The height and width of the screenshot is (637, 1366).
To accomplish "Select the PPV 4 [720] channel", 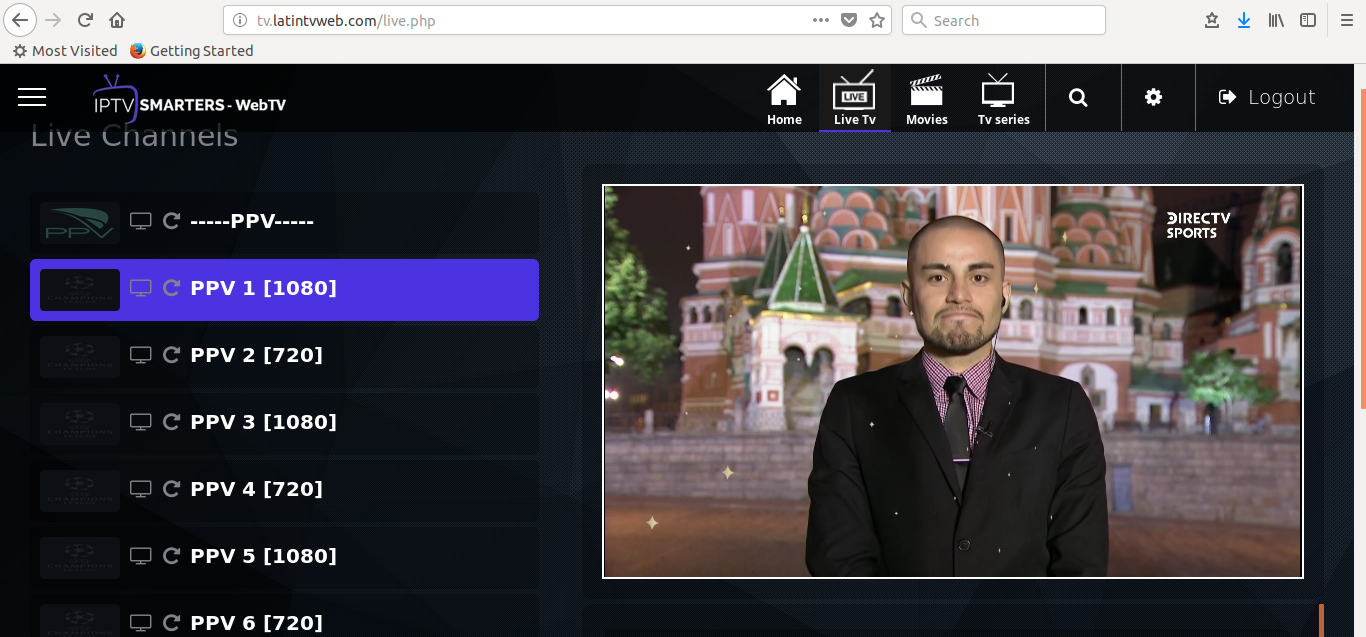I will tap(256, 489).
